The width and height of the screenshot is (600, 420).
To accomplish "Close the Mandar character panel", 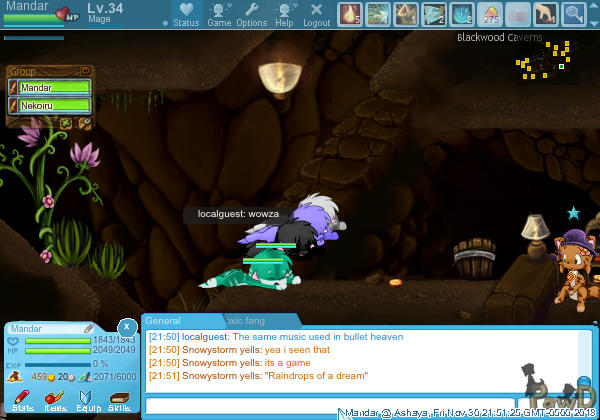I will pyautogui.click(x=126, y=327).
